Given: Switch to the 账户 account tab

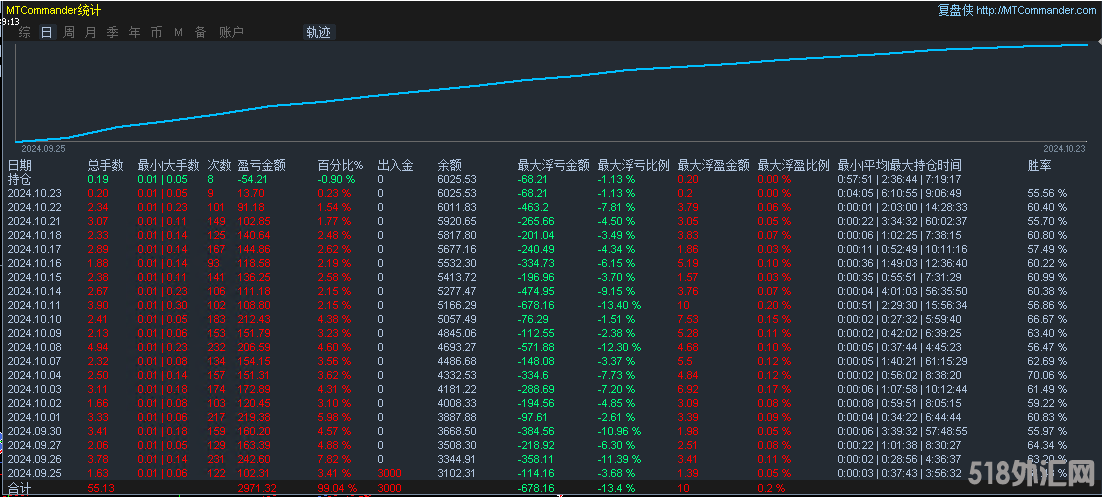Looking at the screenshot, I should [x=231, y=32].
